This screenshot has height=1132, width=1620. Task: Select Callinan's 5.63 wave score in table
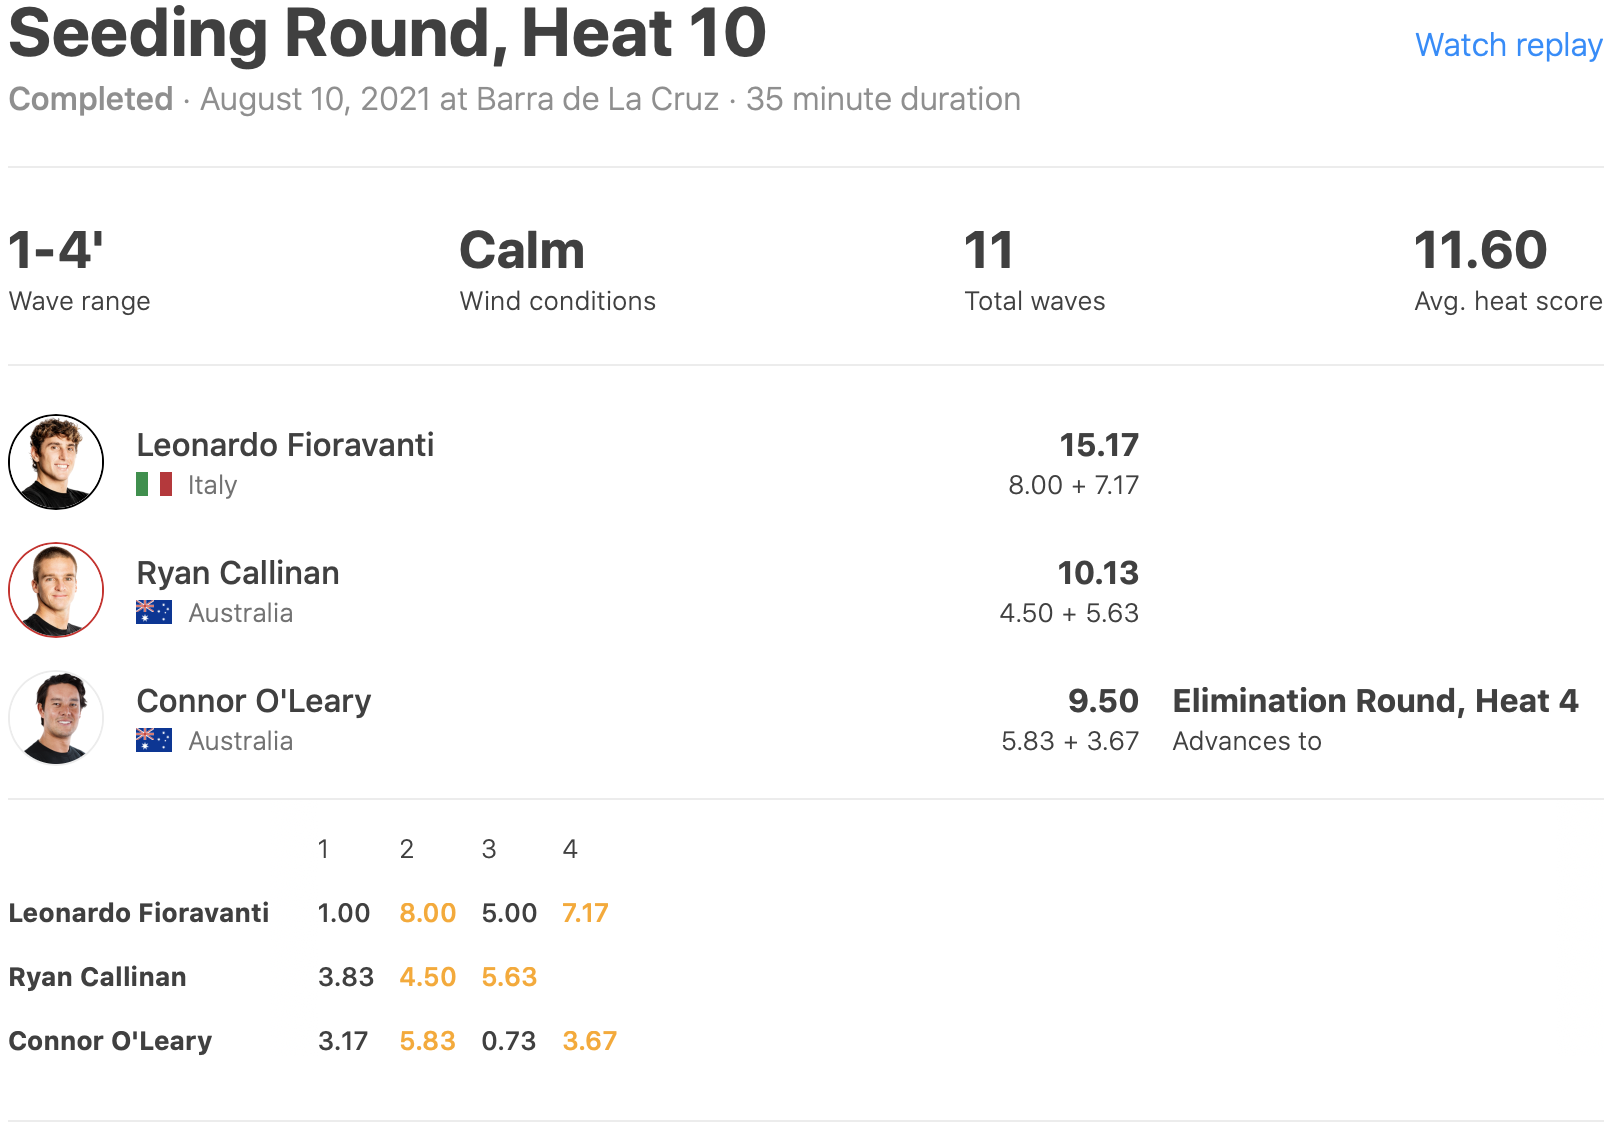[x=509, y=977]
